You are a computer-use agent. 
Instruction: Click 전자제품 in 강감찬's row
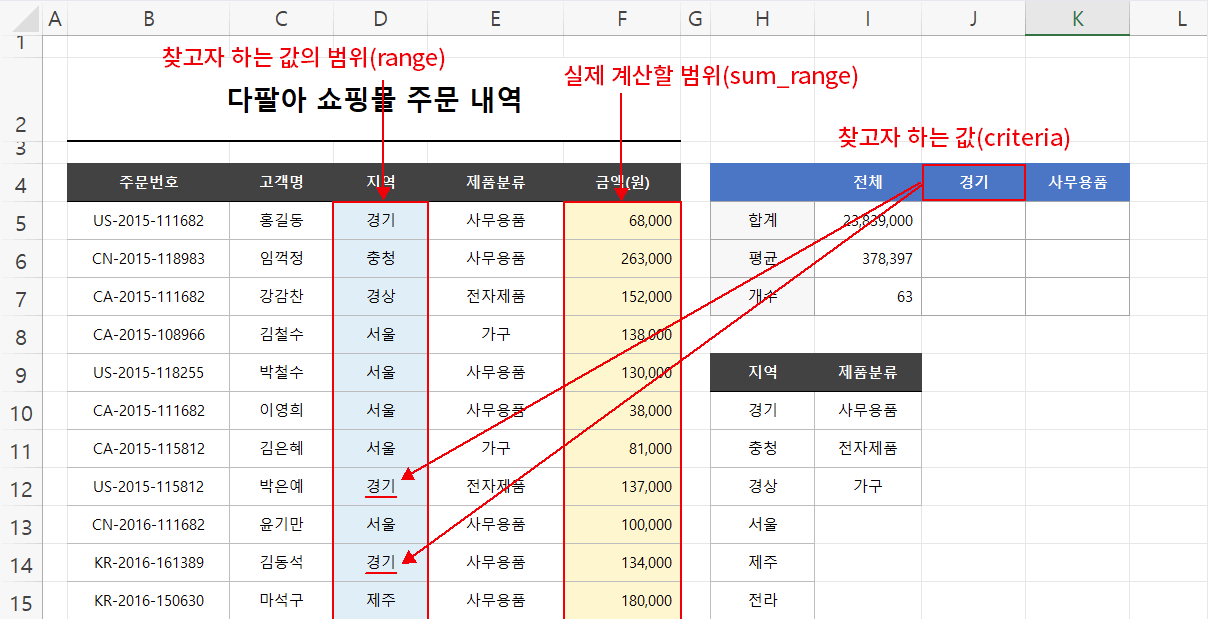pos(496,296)
